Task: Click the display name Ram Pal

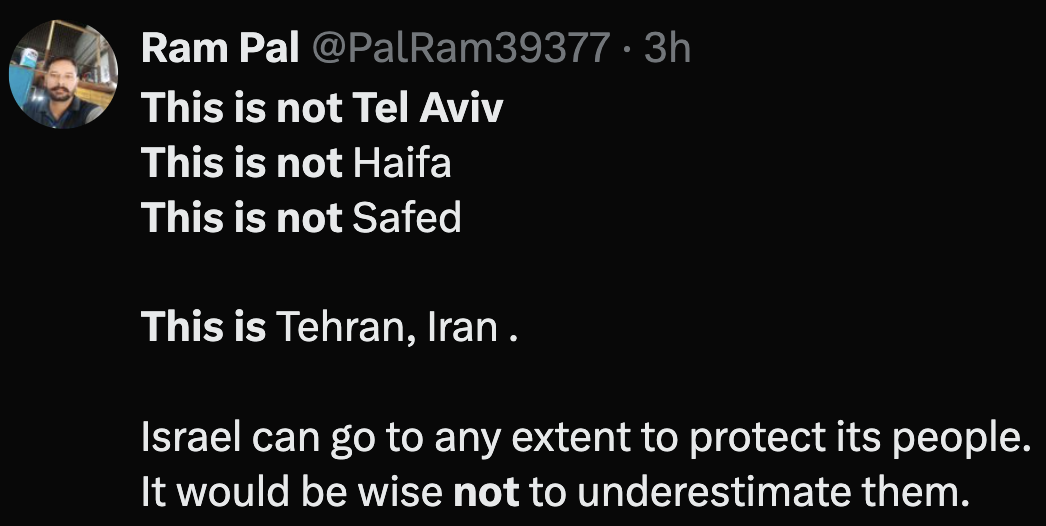Action: [x=221, y=48]
